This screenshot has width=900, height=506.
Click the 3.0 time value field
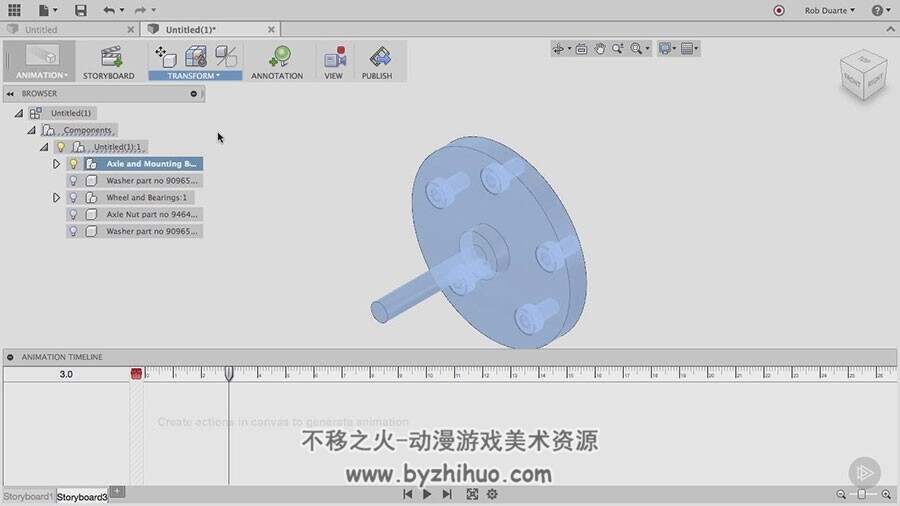tap(66, 374)
